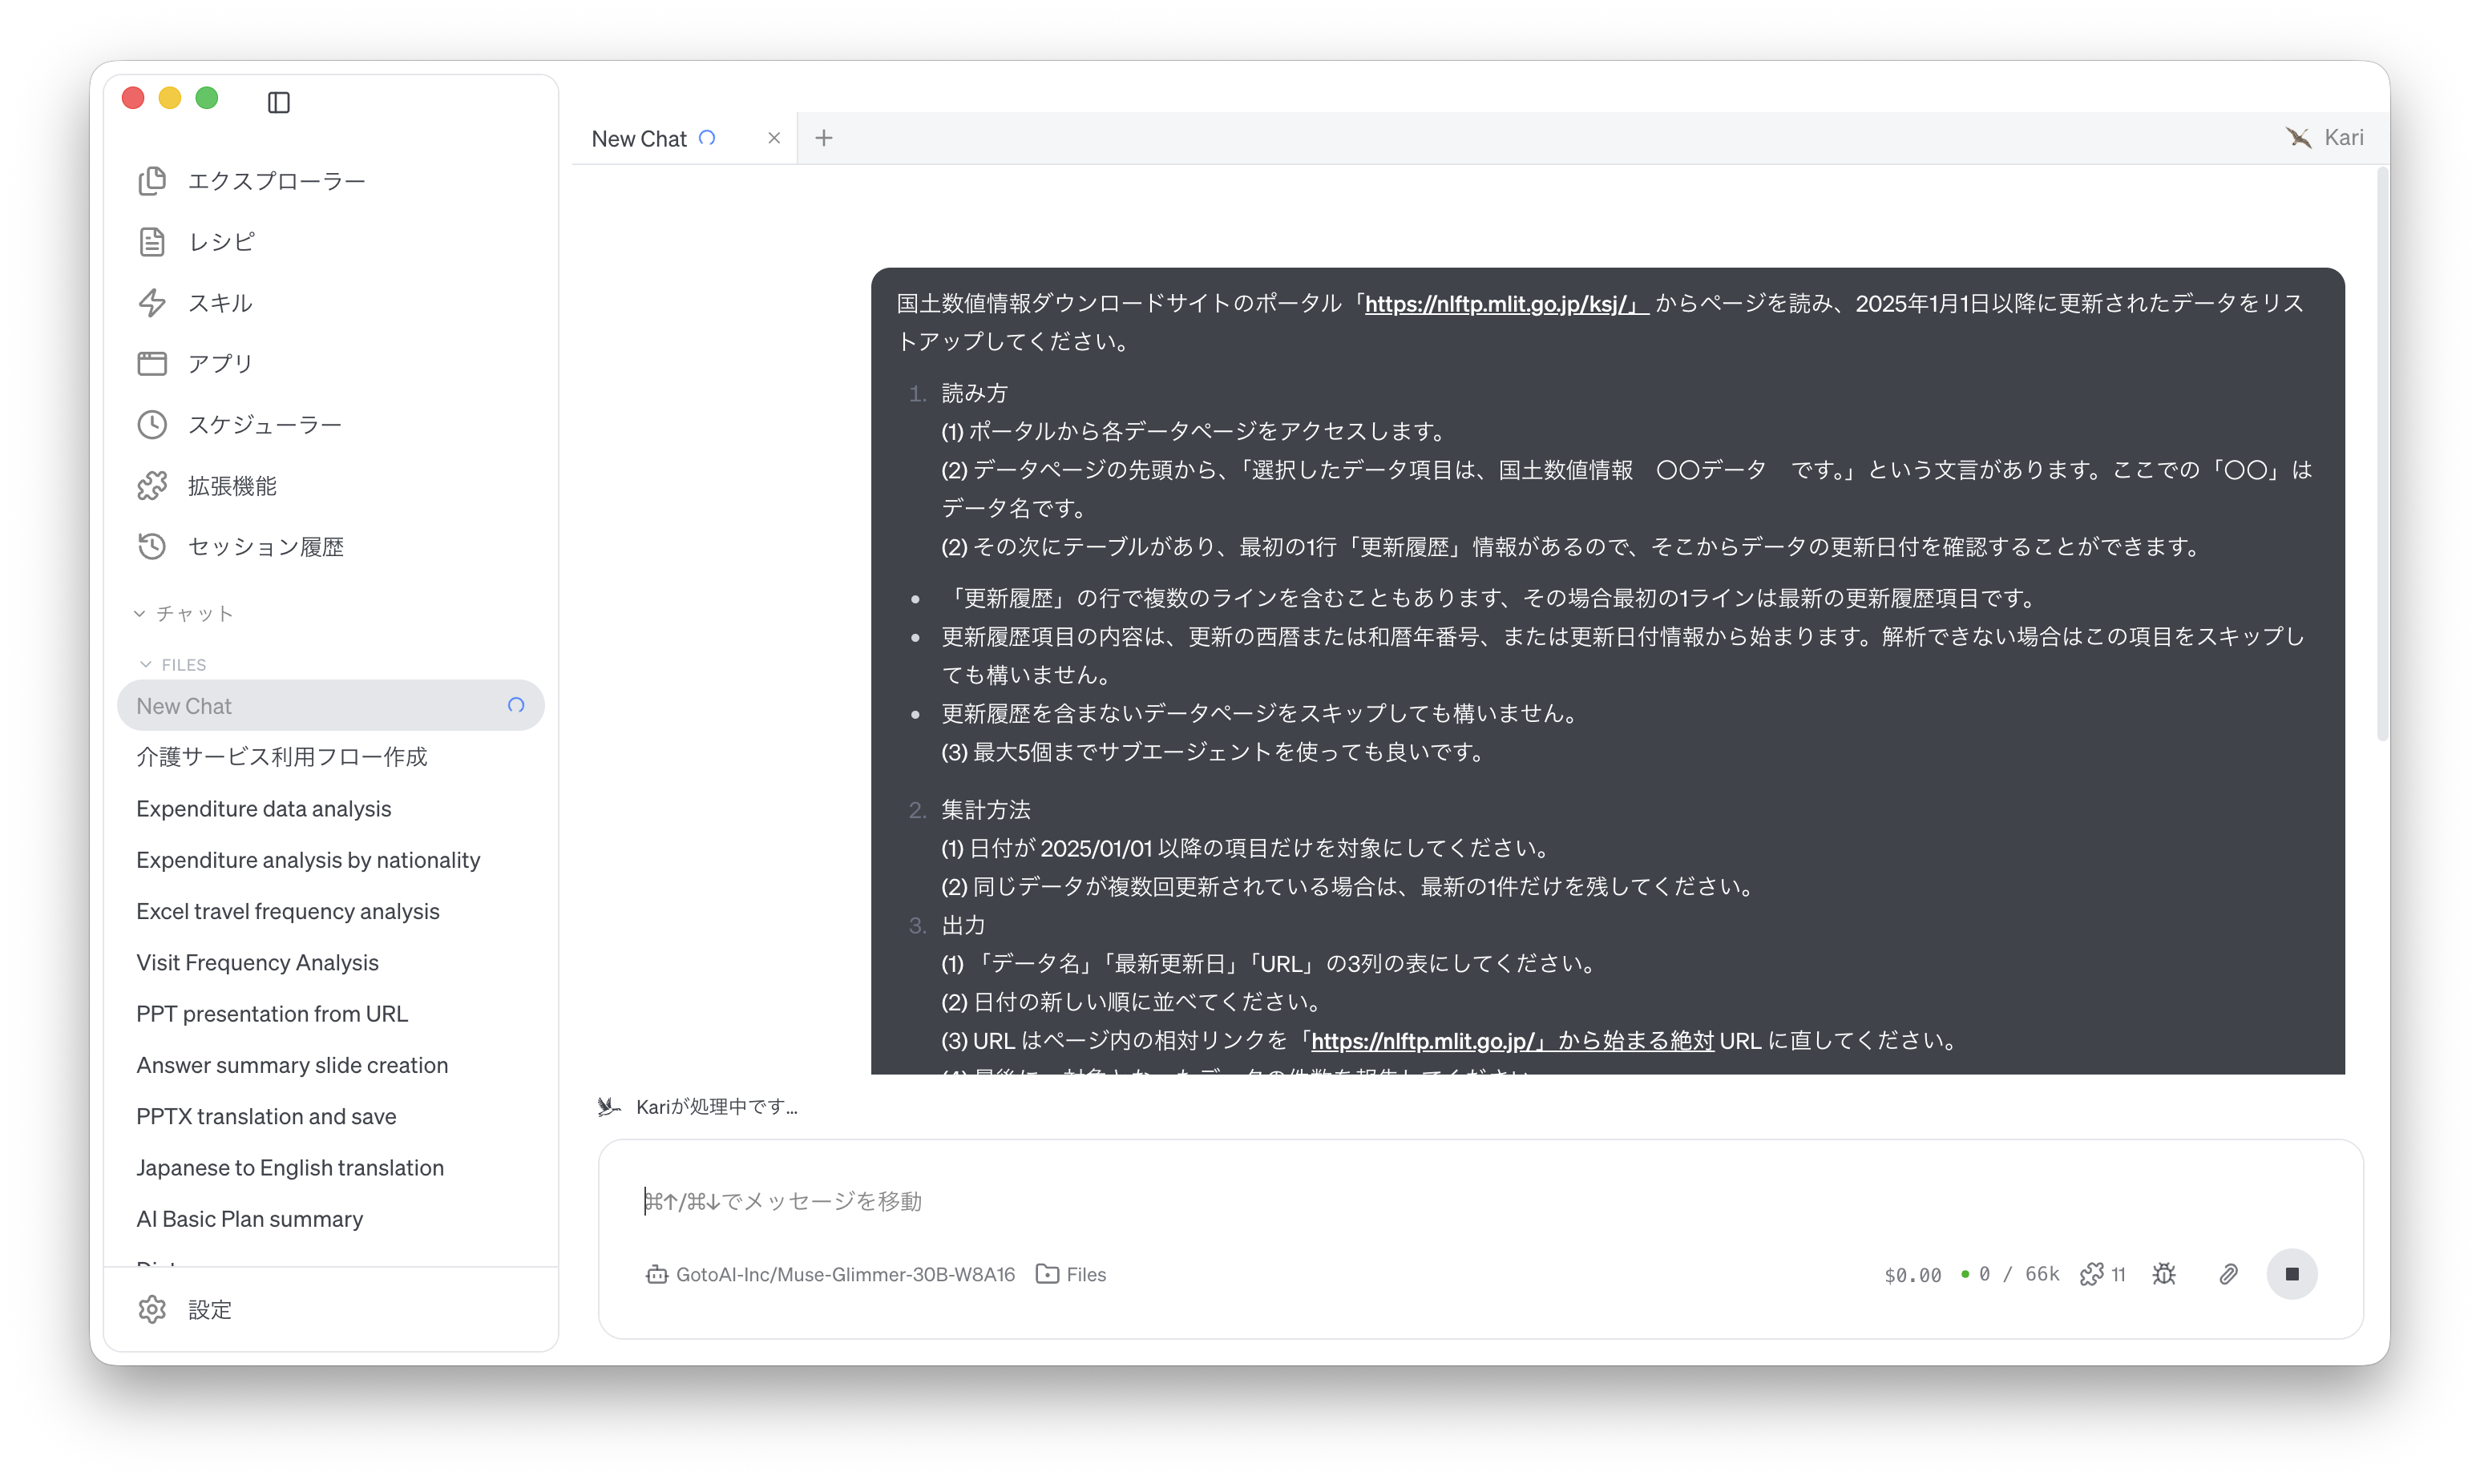
Task: Open the Kari profile in top right
Action: pos(2325,137)
